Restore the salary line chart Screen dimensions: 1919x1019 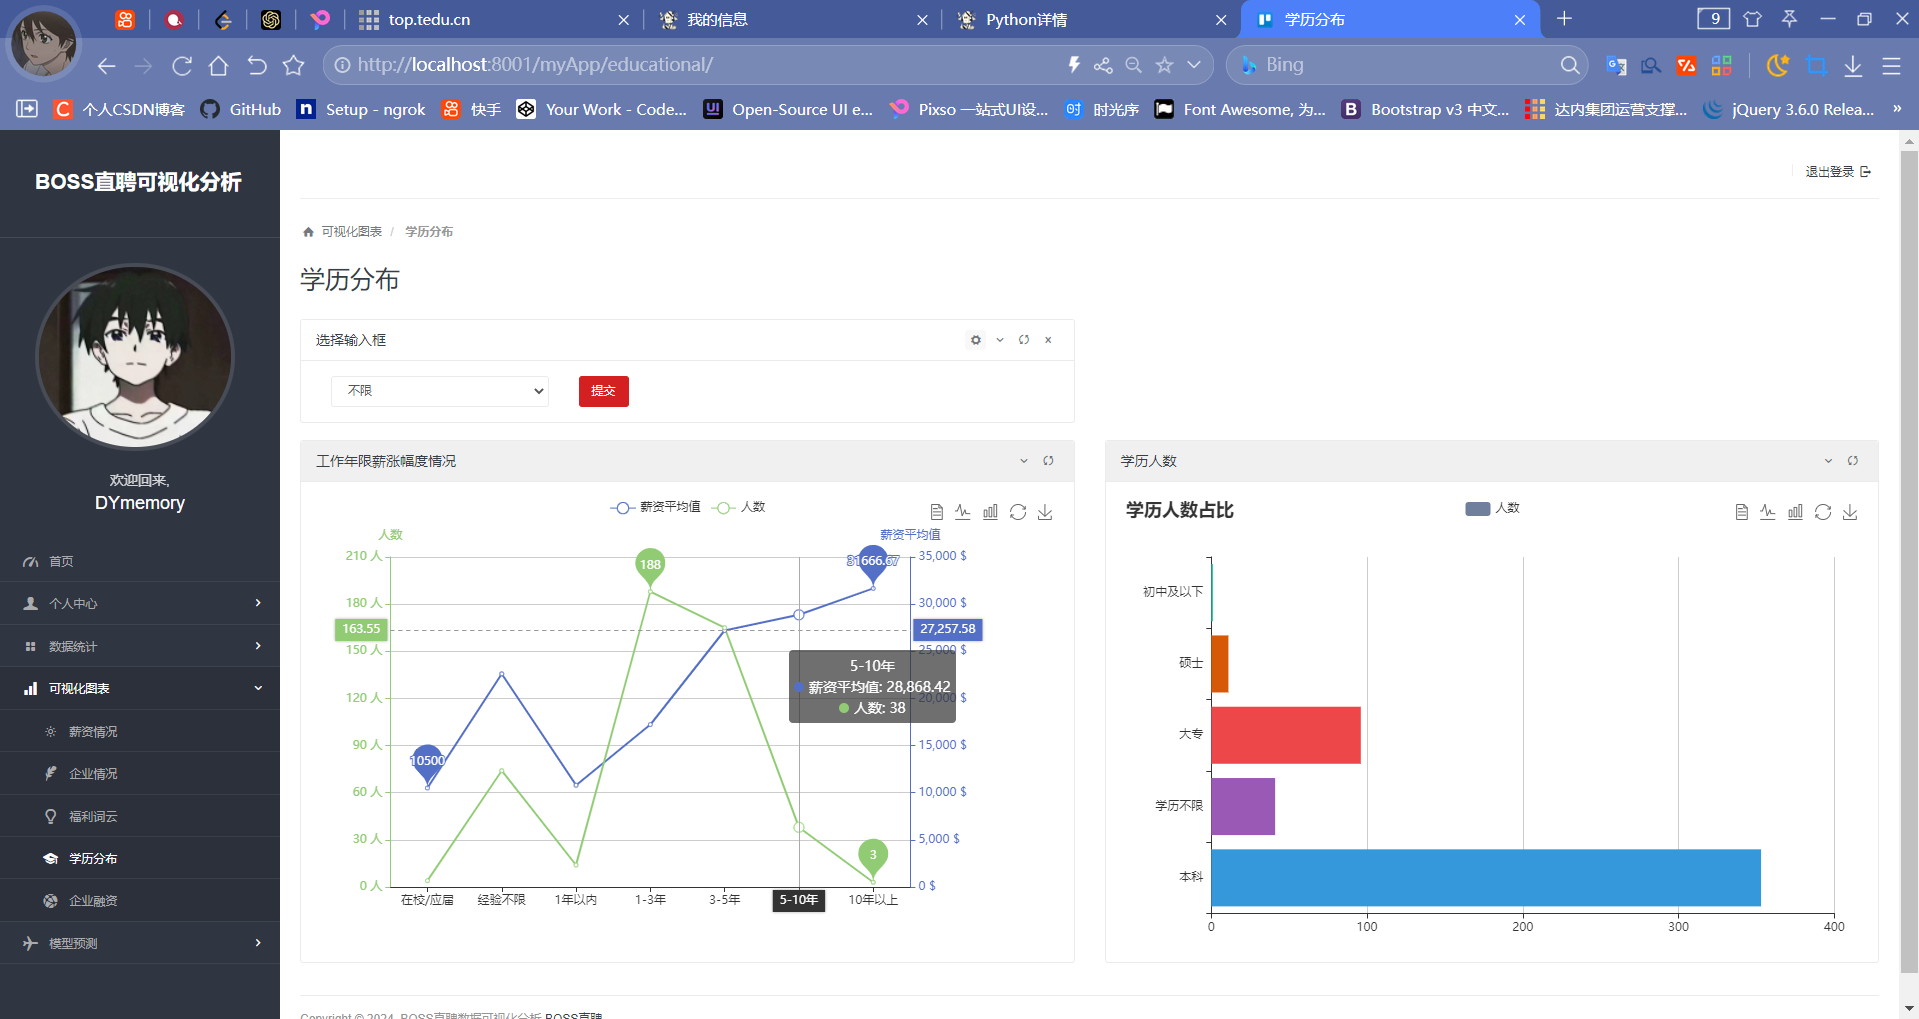[1018, 512]
